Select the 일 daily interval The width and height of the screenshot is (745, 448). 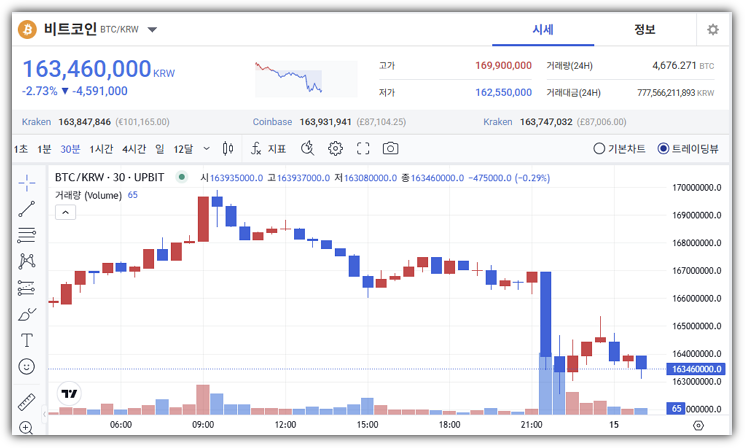pos(160,149)
